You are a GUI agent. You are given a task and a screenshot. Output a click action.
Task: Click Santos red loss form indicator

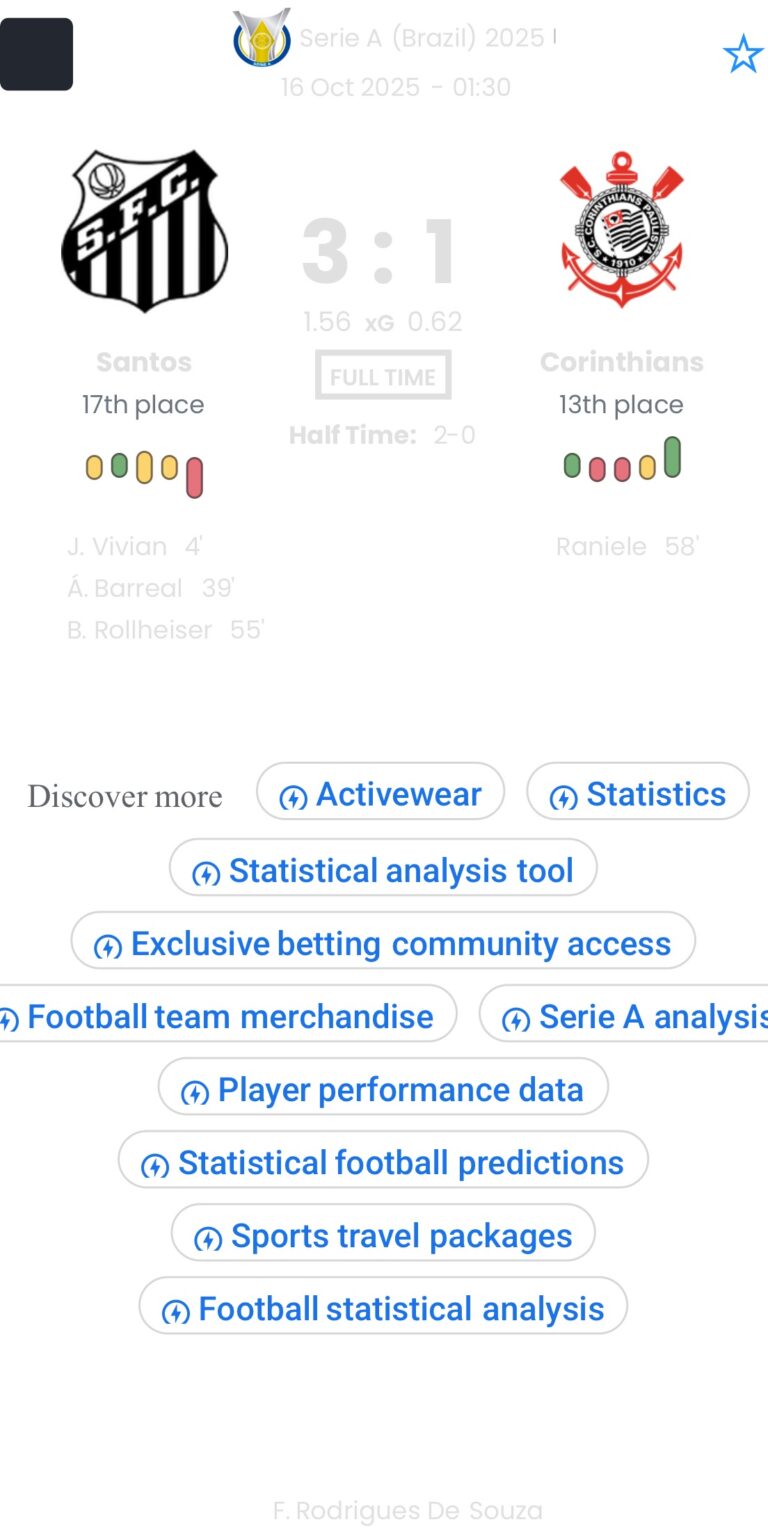[x=194, y=477]
